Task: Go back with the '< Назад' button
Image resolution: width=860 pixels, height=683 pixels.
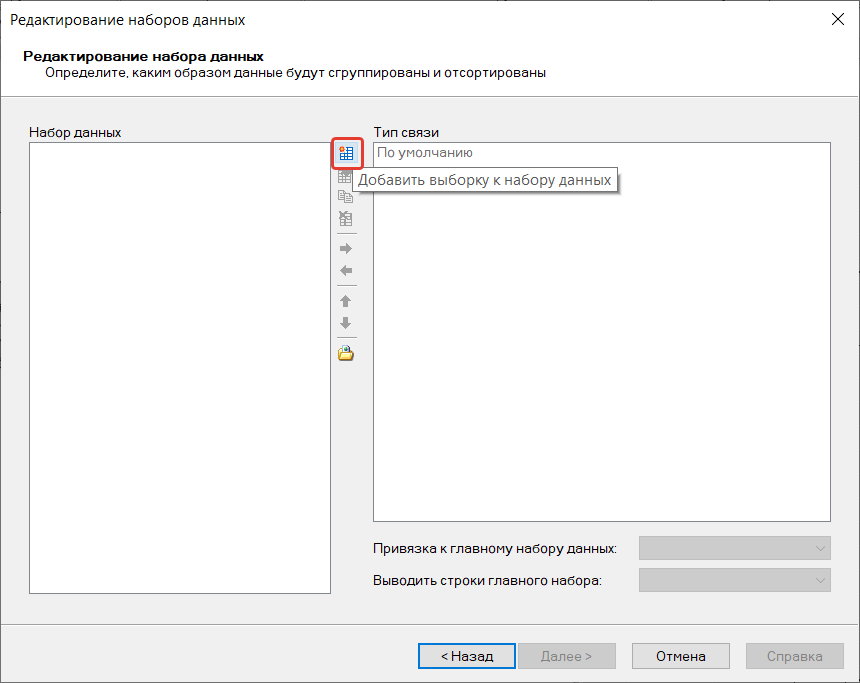Action: [466, 656]
